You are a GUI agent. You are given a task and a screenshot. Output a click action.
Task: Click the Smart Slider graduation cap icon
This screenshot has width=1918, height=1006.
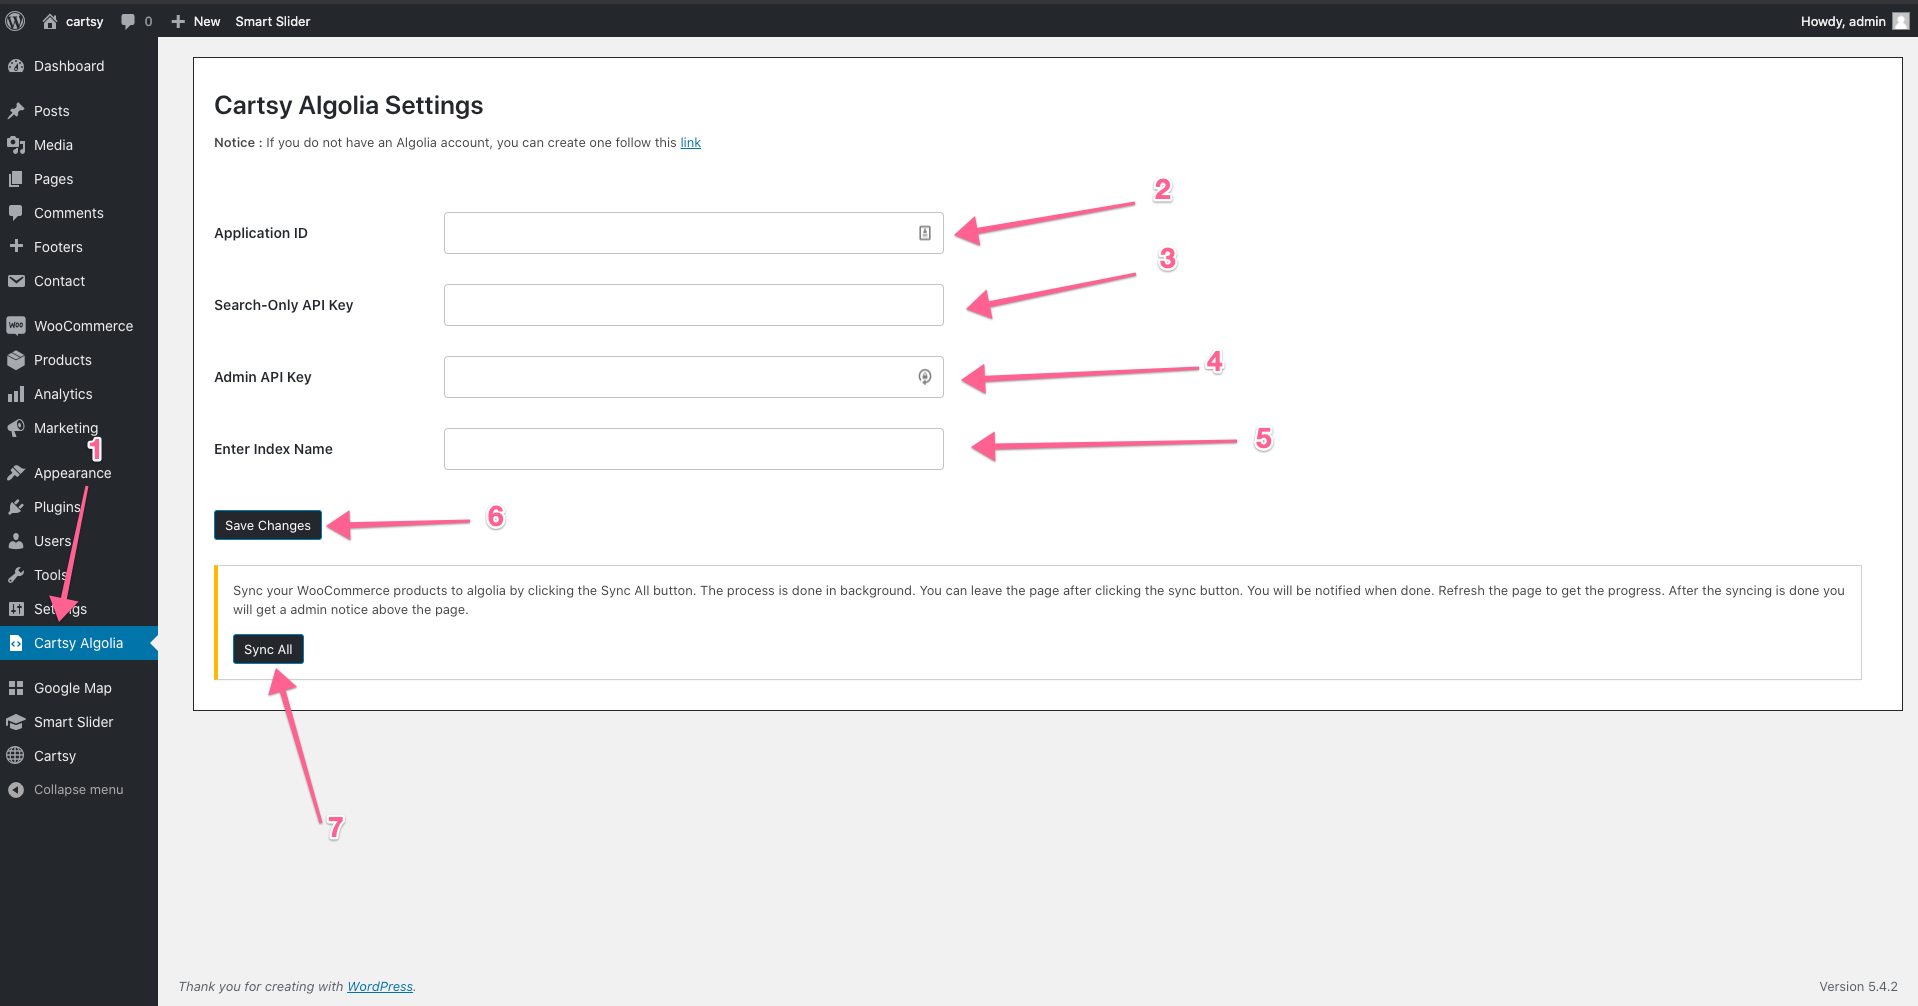tap(16, 722)
